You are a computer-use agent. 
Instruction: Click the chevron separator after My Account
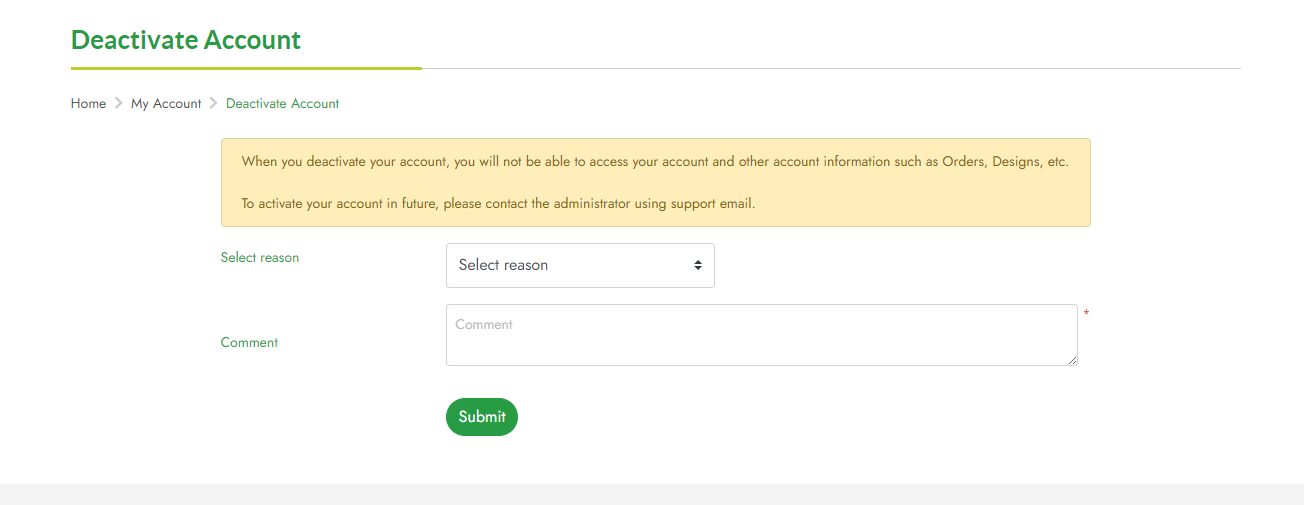click(x=213, y=104)
